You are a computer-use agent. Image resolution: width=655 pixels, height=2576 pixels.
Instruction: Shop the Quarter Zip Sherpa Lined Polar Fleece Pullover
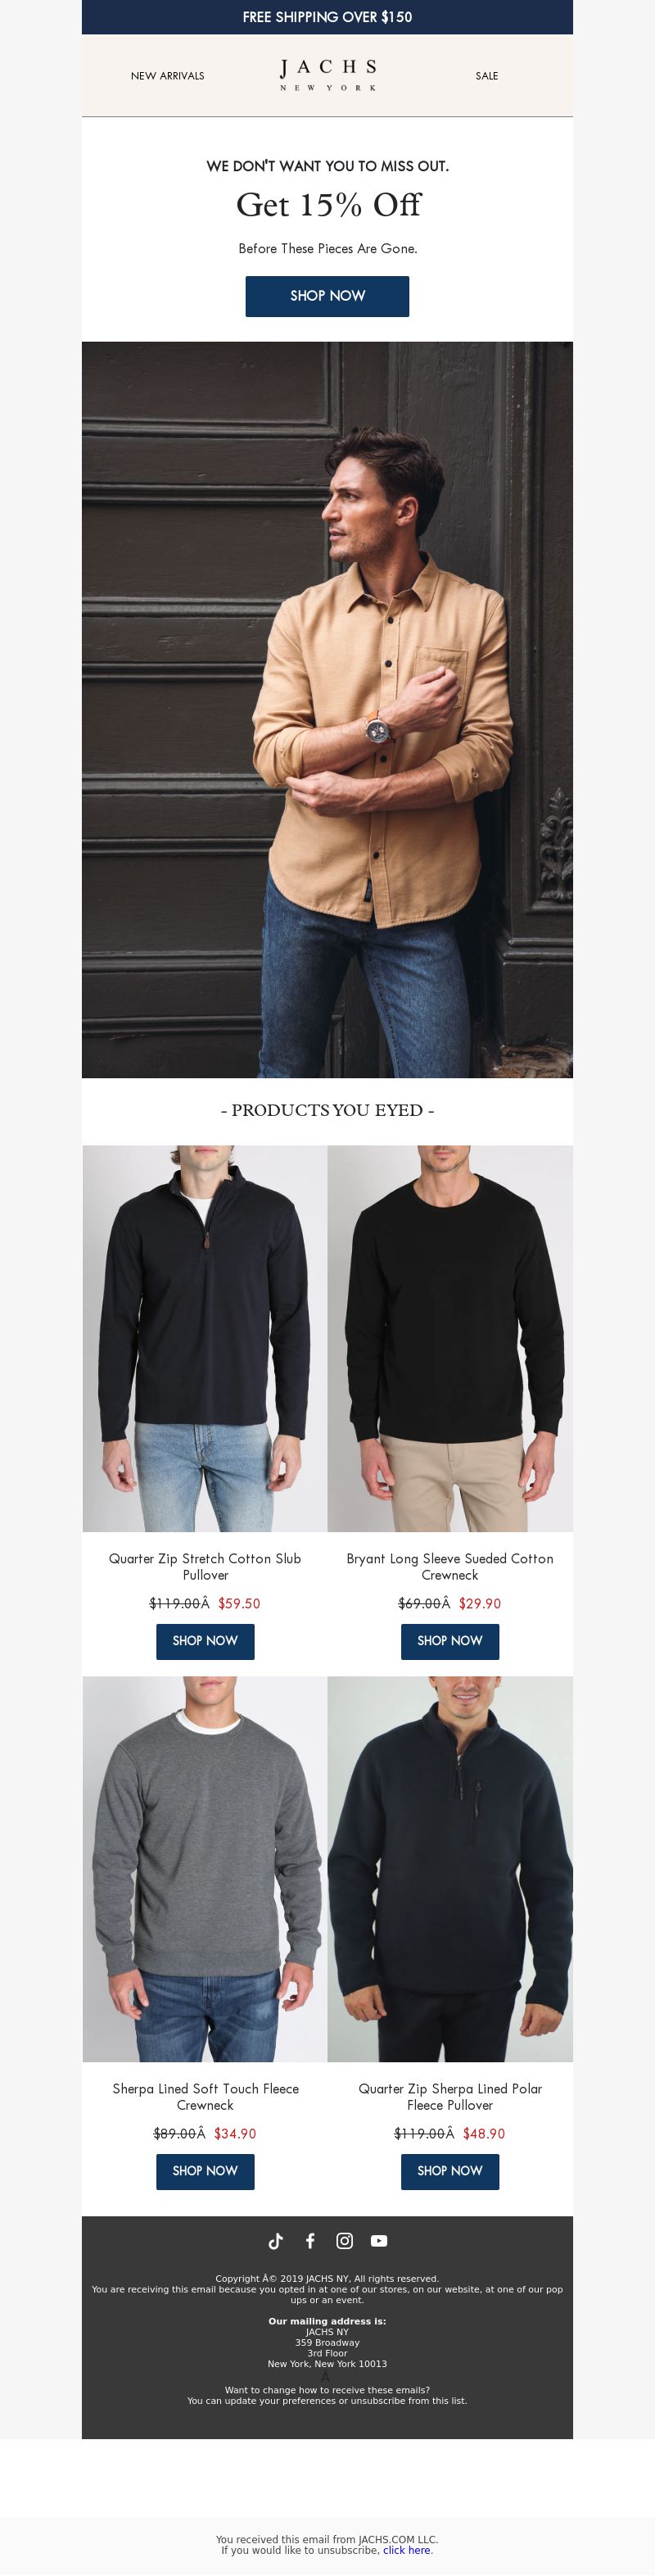click(x=450, y=2170)
